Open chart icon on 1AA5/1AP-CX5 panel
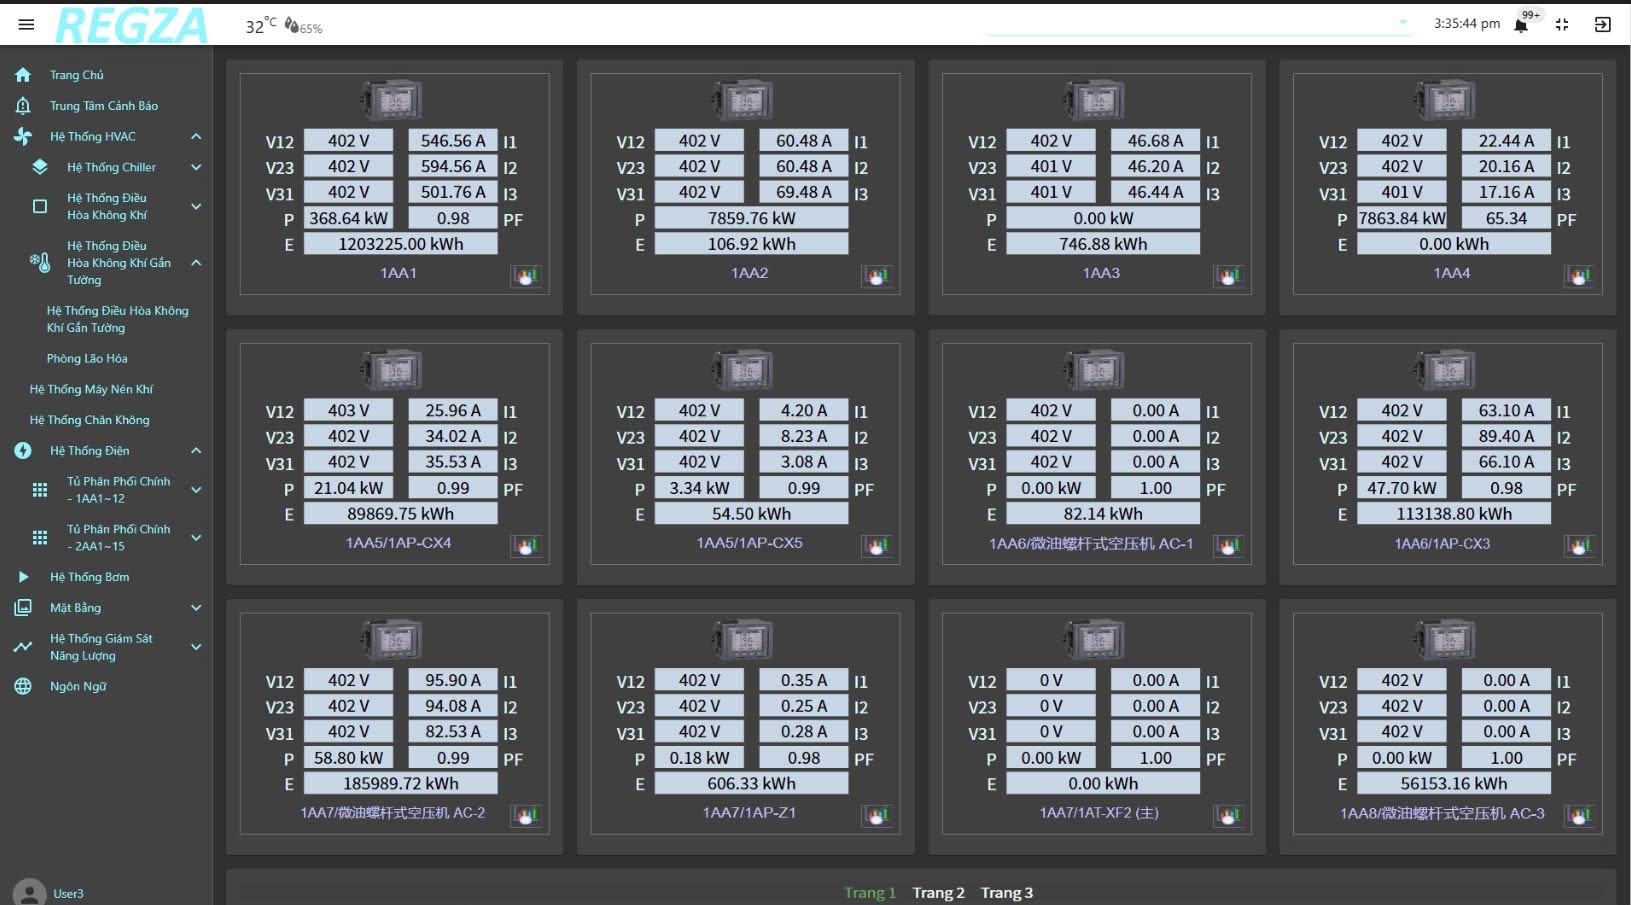 [877, 546]
